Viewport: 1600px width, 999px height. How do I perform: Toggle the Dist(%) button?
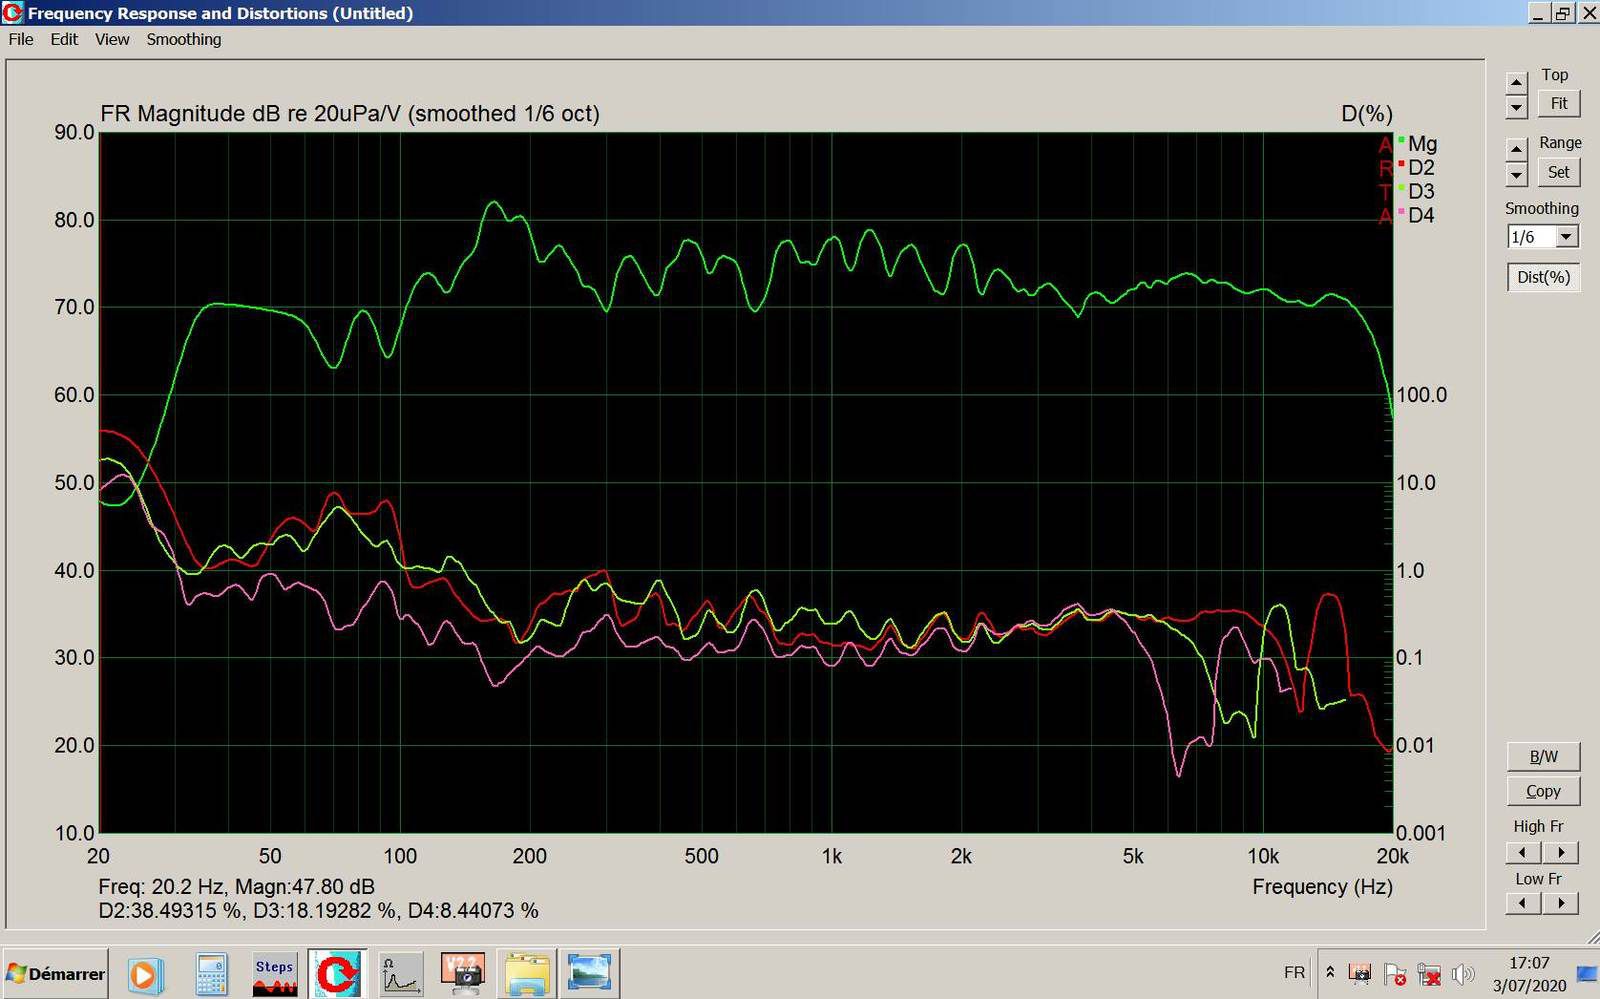tap(1543, 277)
